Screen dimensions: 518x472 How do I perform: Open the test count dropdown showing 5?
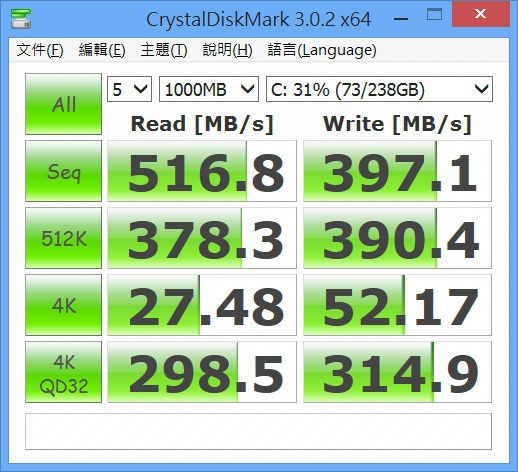(x=129, y=89)
